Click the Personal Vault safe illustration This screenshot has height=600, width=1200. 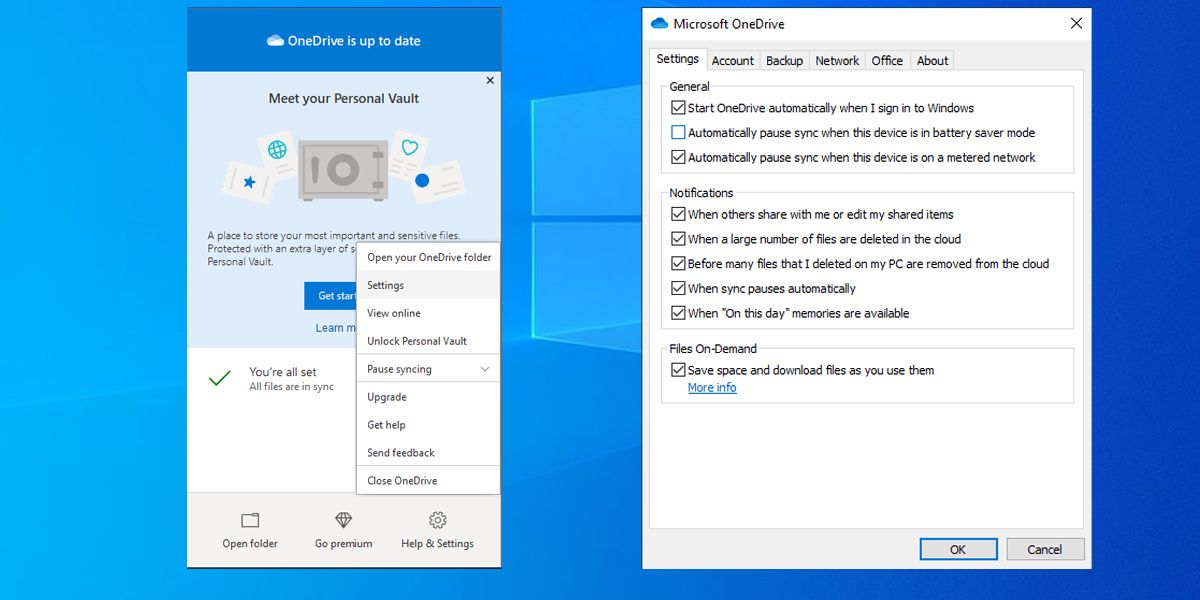(x=345, y=168)
